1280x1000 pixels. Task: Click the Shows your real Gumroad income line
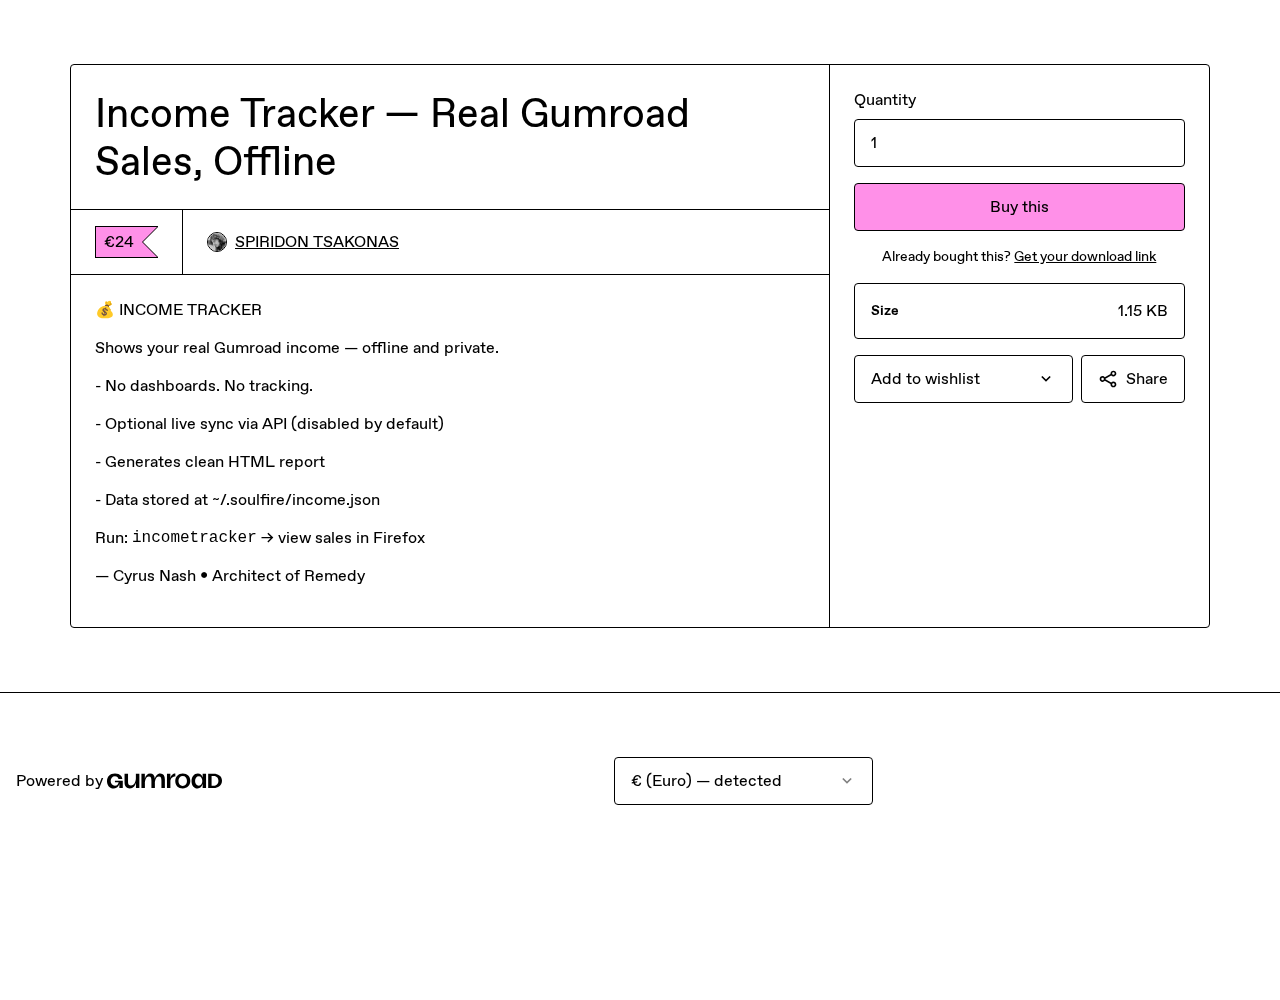297,348
